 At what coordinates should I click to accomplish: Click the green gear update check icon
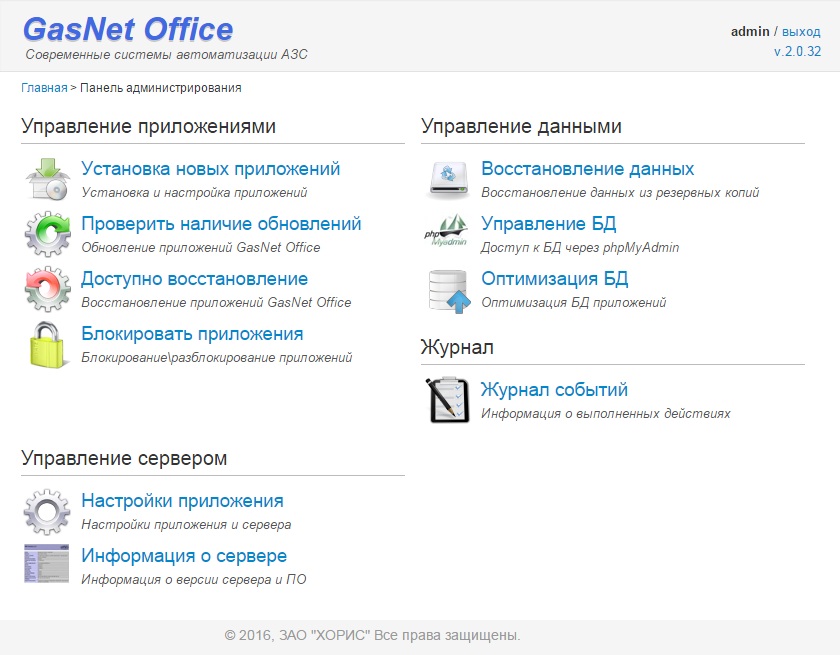[x=48, y=234]
